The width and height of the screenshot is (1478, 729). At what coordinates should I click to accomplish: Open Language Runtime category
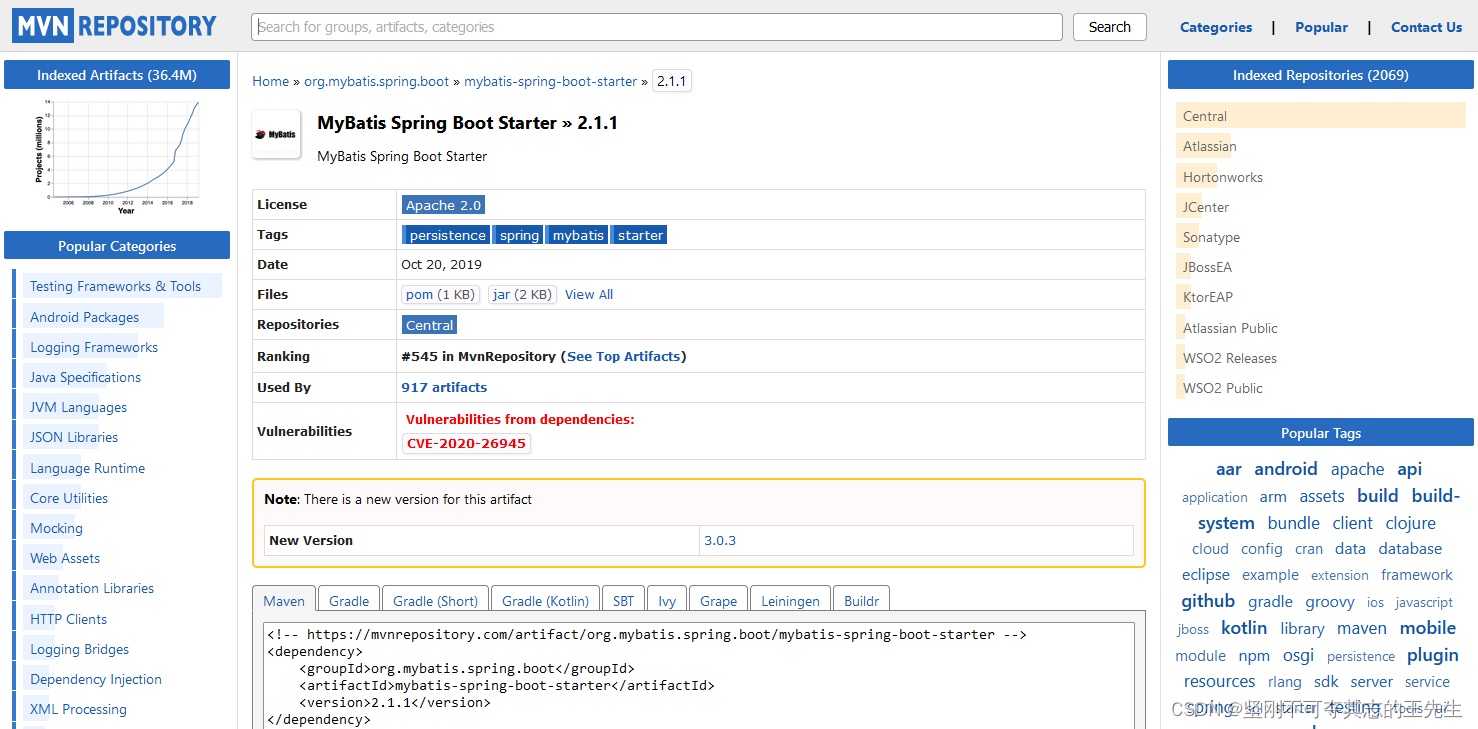click(x=87, y=468)
